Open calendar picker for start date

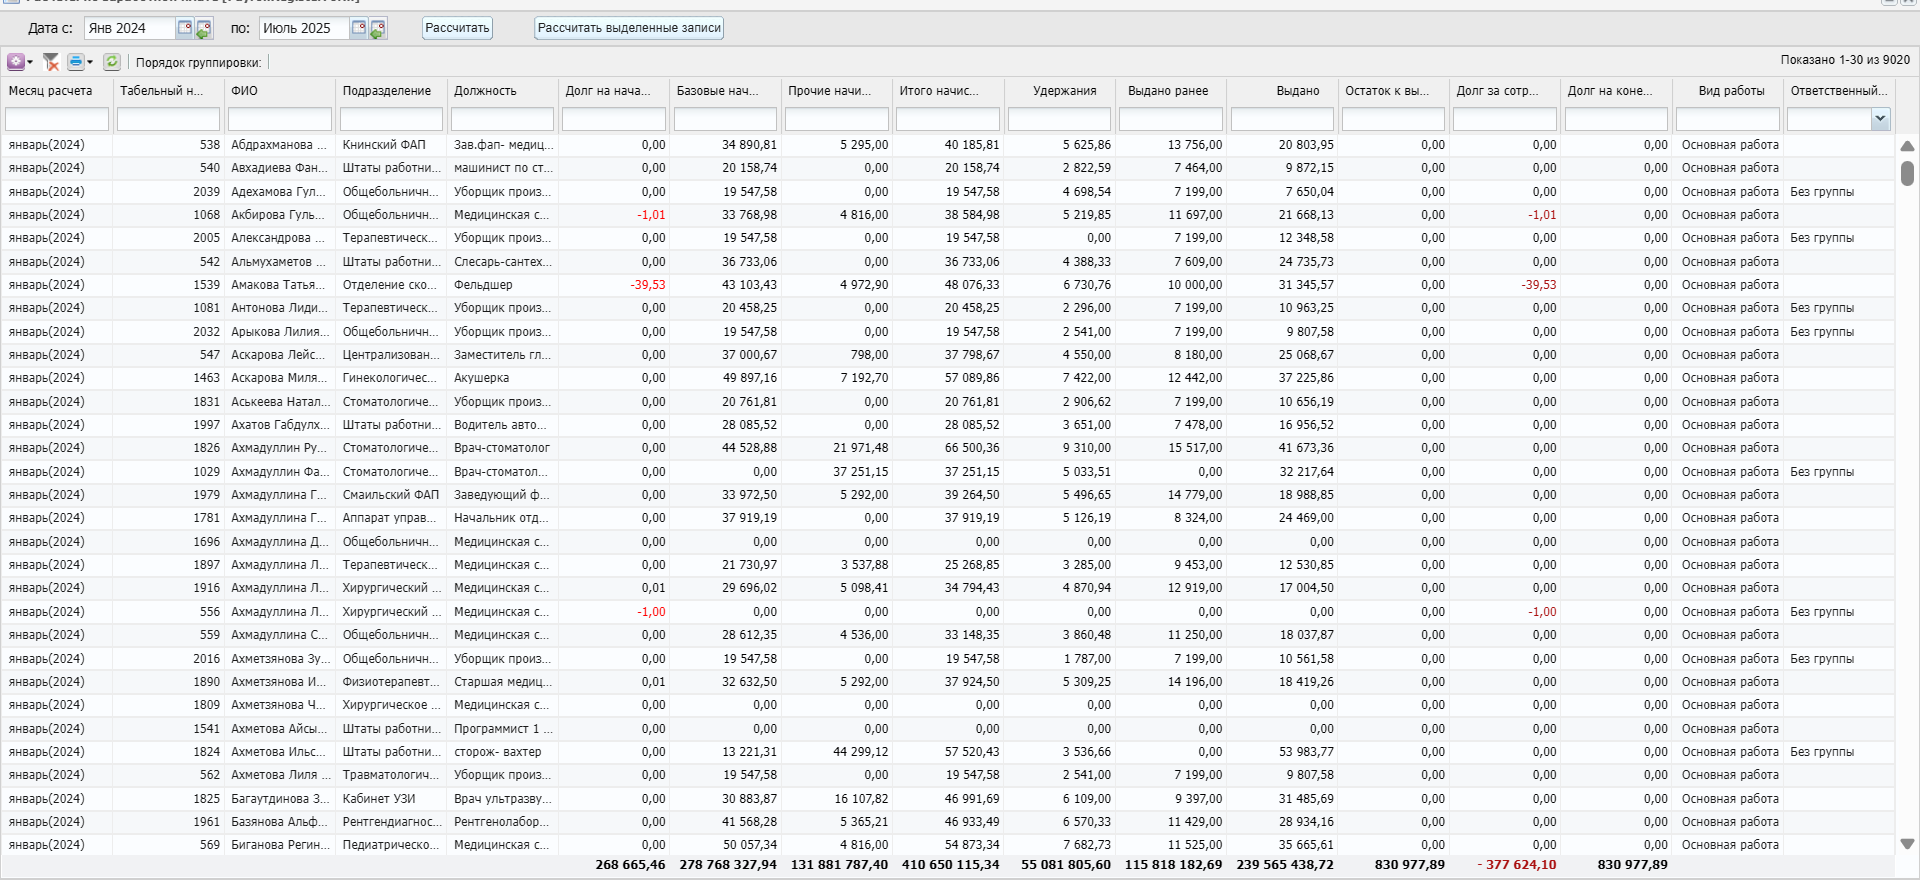point(184,28)
